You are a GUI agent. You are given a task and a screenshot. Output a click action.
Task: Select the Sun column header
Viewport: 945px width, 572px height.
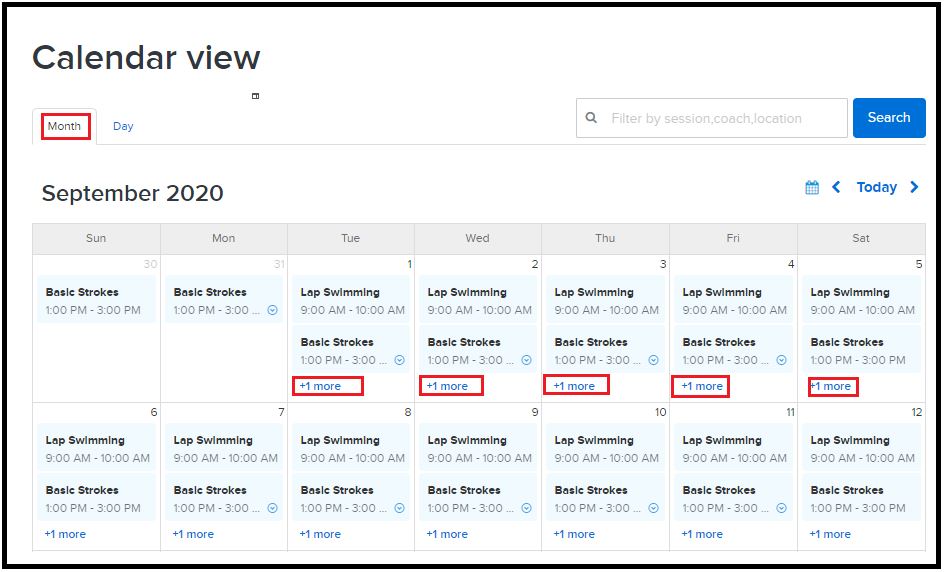point(96,239)
